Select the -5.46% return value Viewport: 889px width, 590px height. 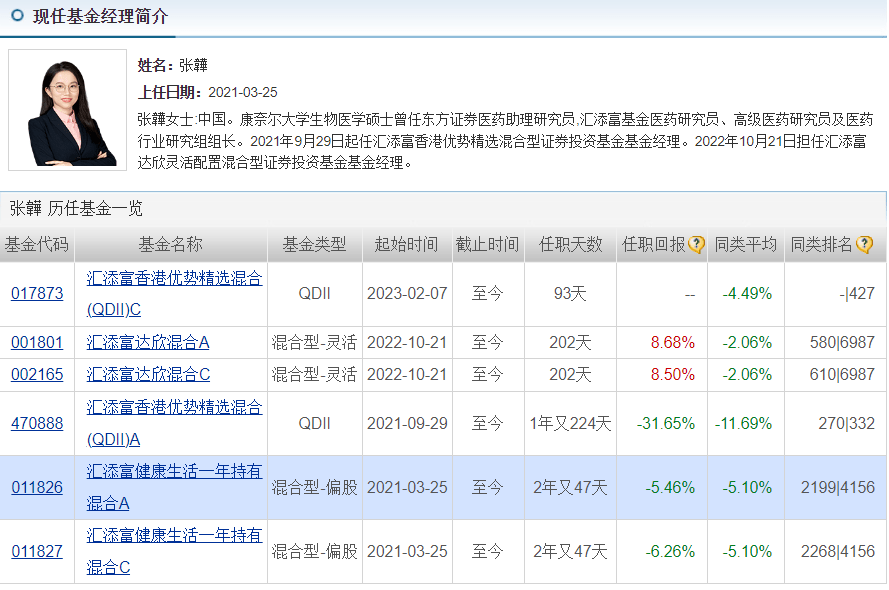tap(670, 487)
